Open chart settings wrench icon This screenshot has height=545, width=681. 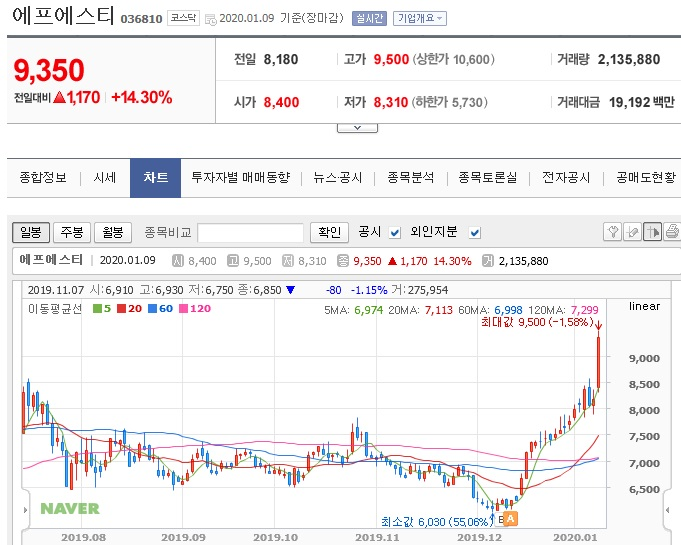coord(613,231)
